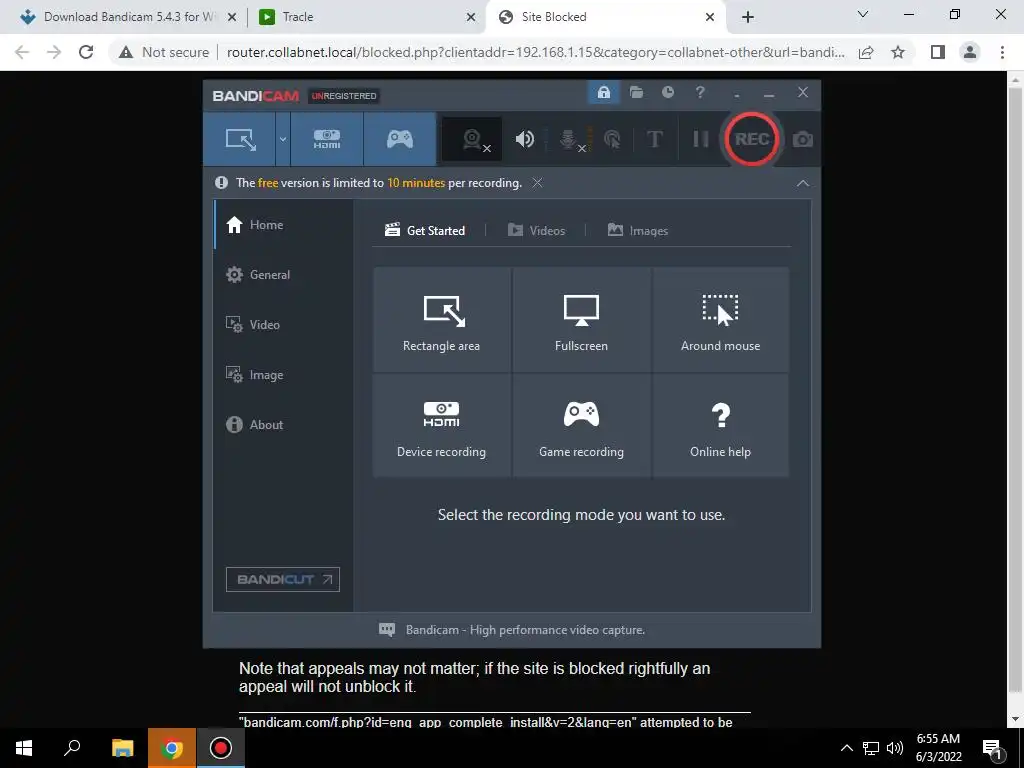
Task: Collapse the Bandicam panel with chevron
Action: [x=803, y=184]
